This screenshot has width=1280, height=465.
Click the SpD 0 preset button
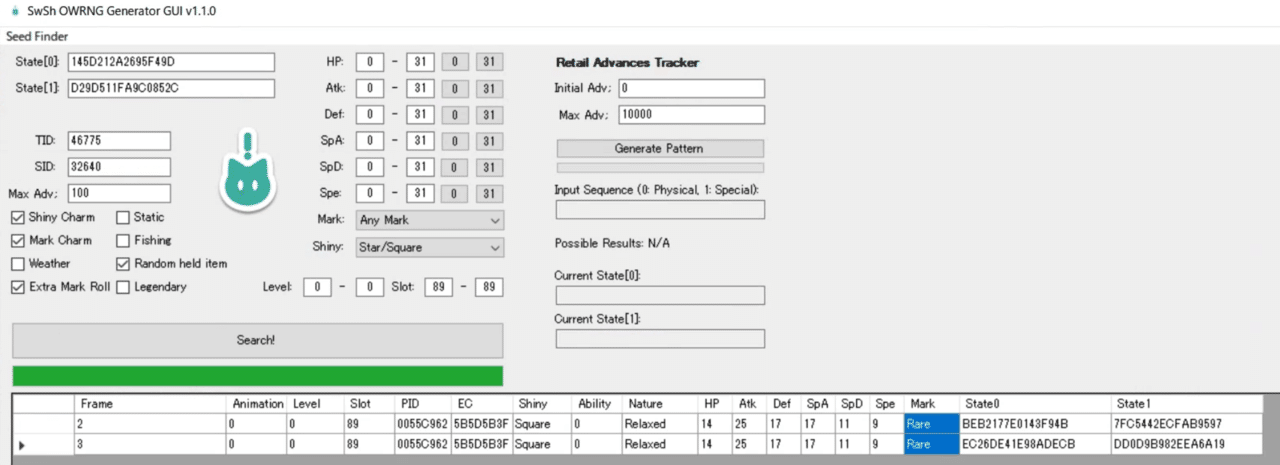[x=454, y=166]
